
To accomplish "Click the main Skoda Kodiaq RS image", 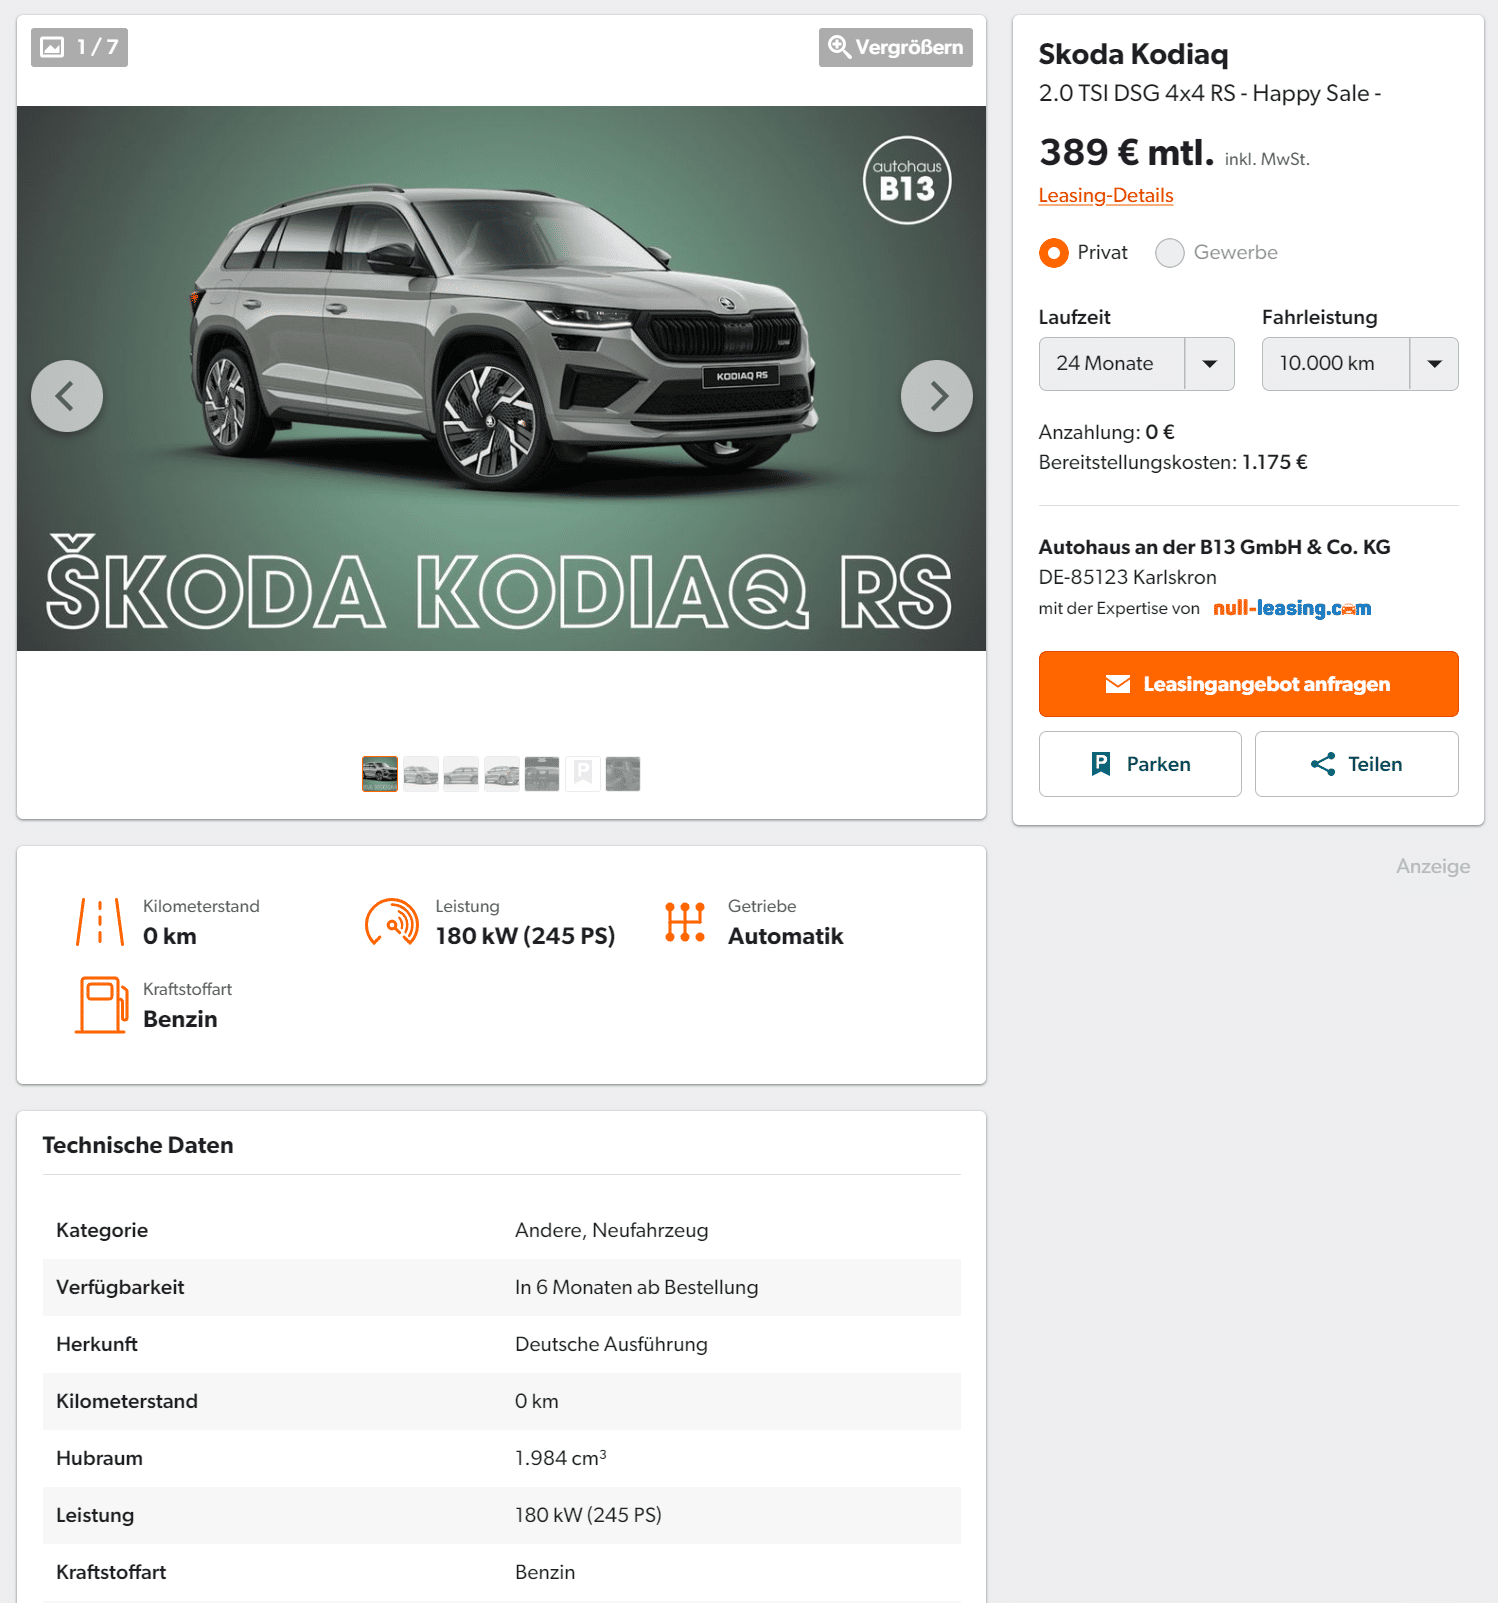I will pos(501,379).
